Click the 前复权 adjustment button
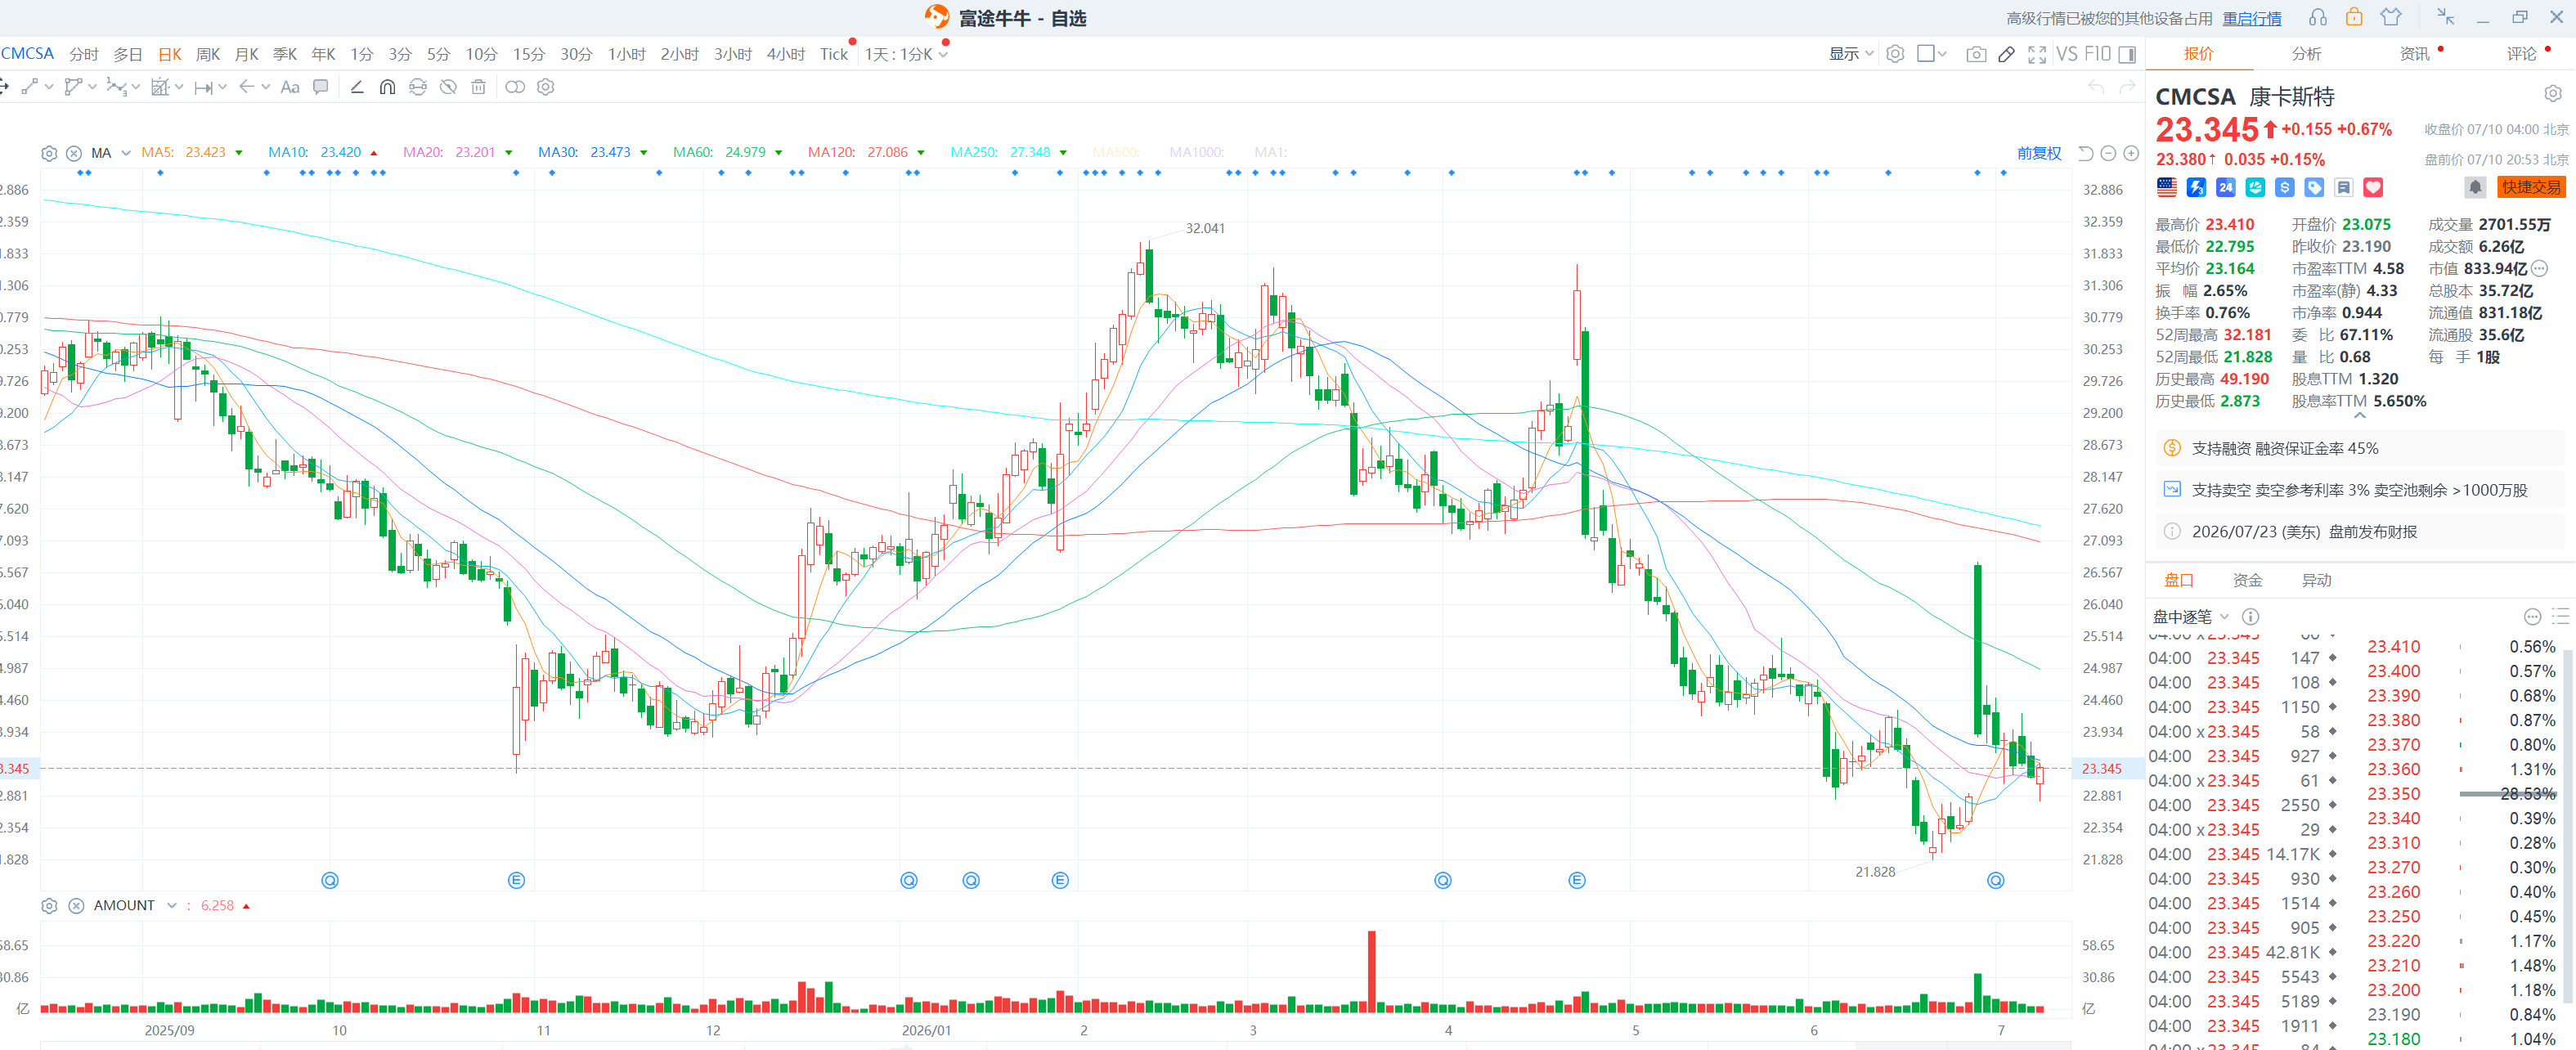 coord(2039,153)
